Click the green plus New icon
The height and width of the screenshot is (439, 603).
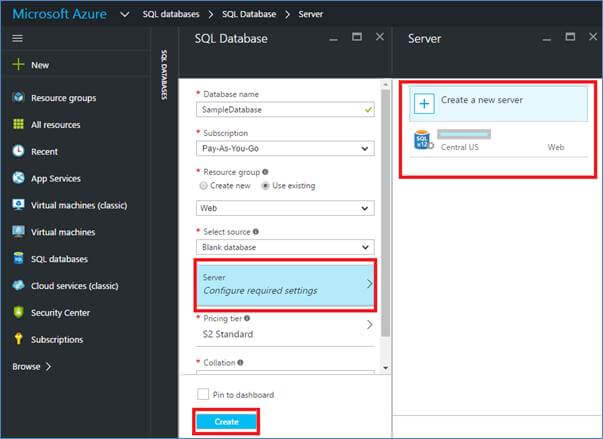(18, 64)
